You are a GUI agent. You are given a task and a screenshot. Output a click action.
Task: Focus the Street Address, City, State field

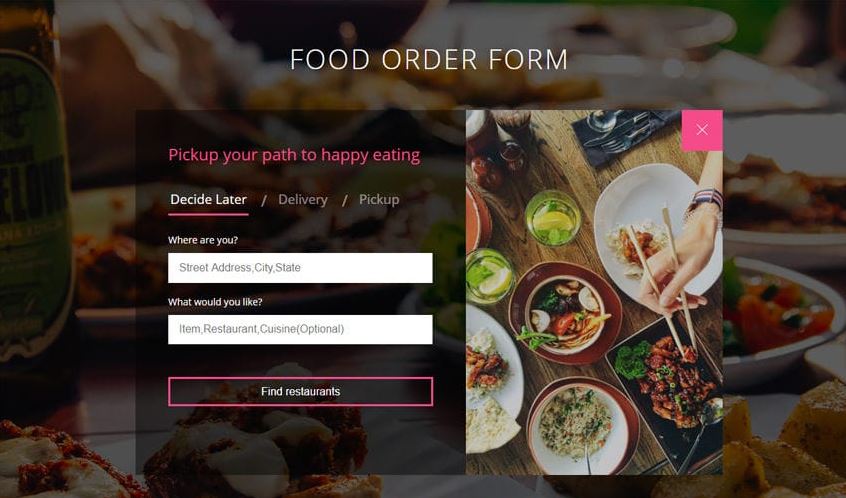[x=300, y=268]
